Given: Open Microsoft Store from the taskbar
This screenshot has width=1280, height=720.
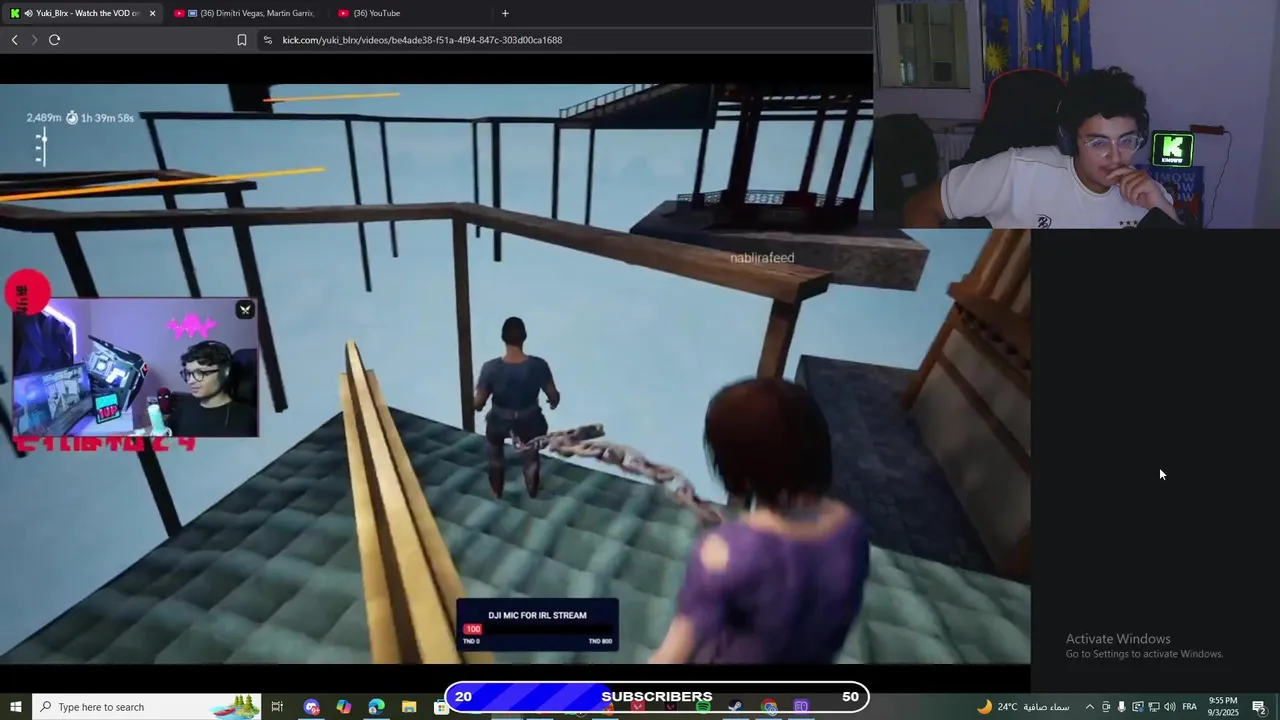Looking at the screenshot, I should [x=440, y=707].
